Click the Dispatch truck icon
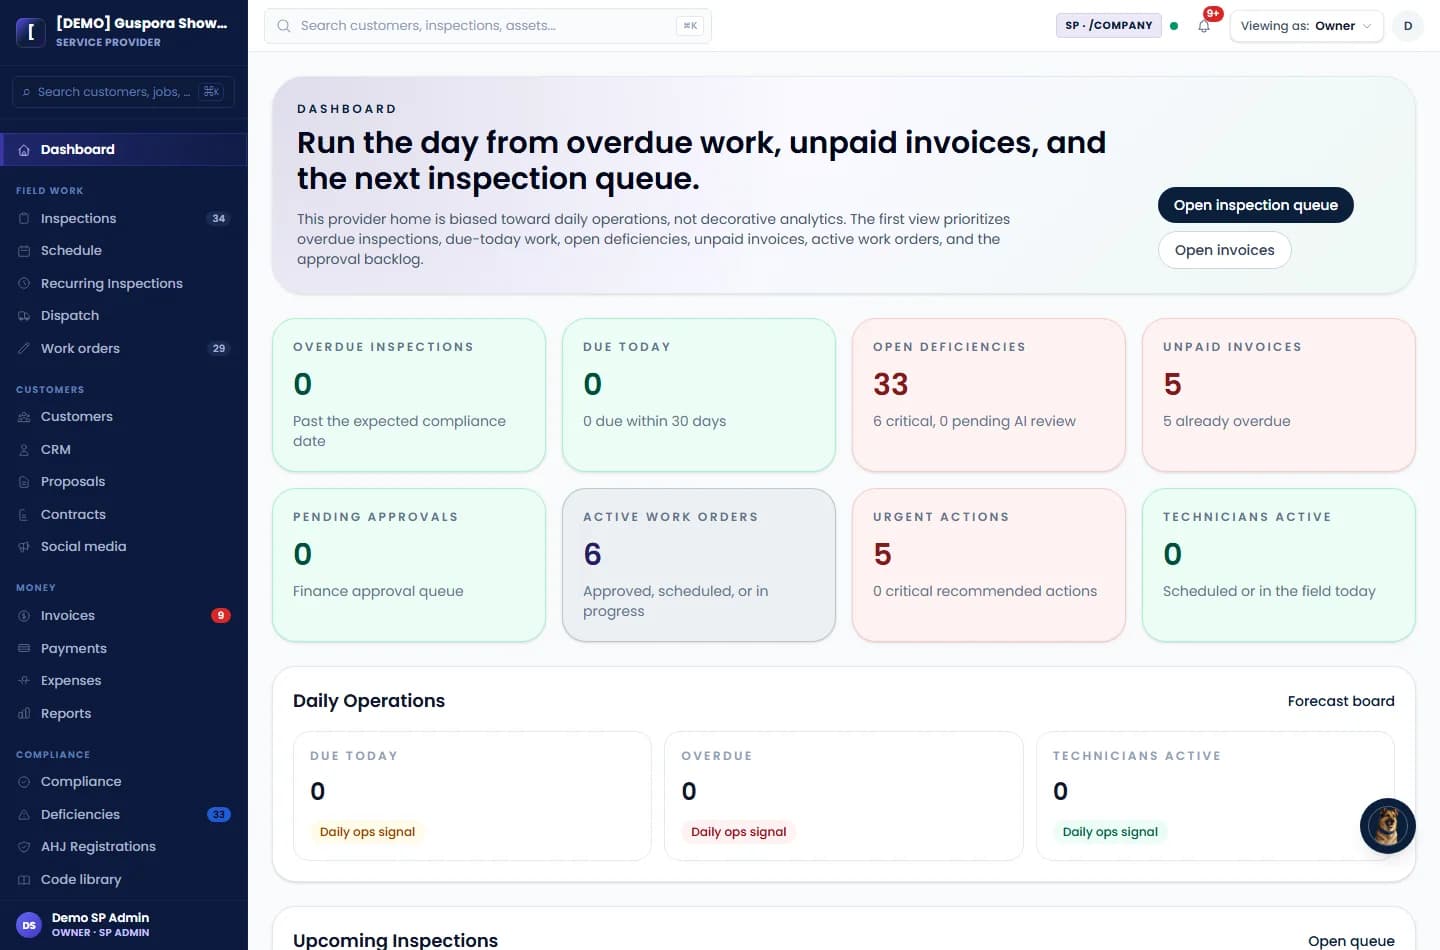This screenshot has width=1440, height=950. [x=24, y=316]
